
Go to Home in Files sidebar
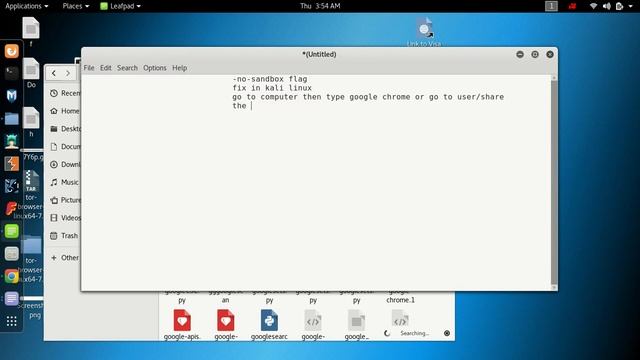click(x=65, y=111)
